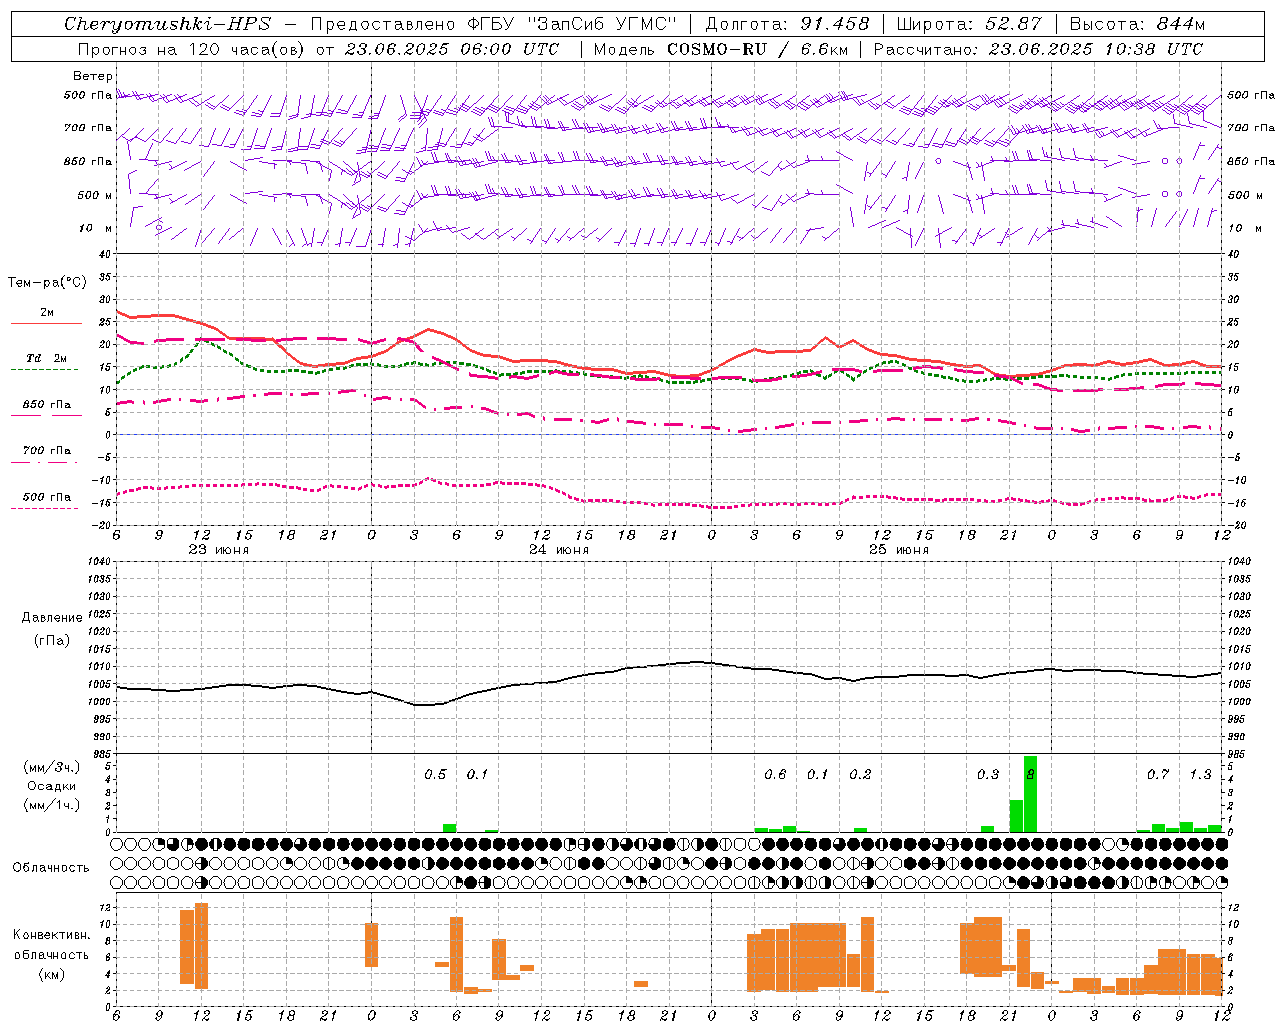This screenshot has width=1280, height=1024.
Task: Select the model label COSMO-RU / 6.6км
Action: 757,49
